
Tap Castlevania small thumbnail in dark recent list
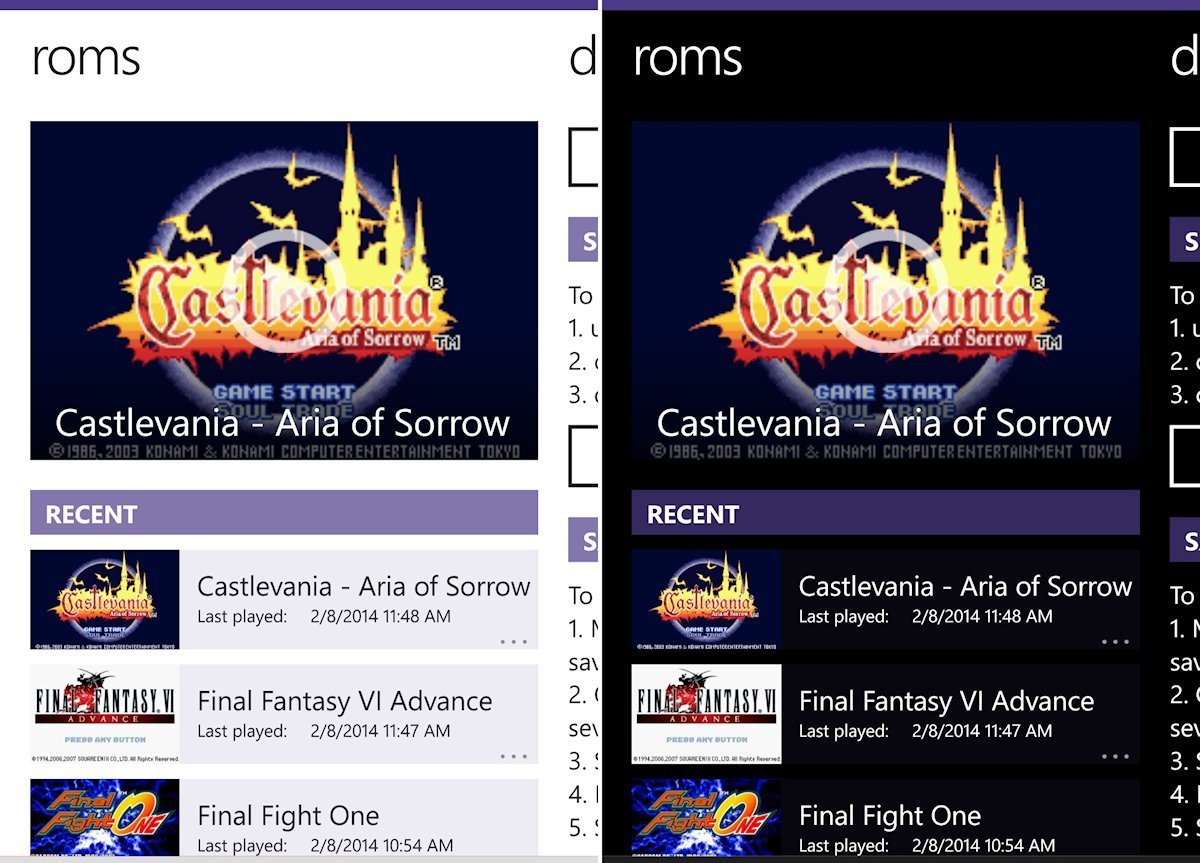tap(706, 599)
